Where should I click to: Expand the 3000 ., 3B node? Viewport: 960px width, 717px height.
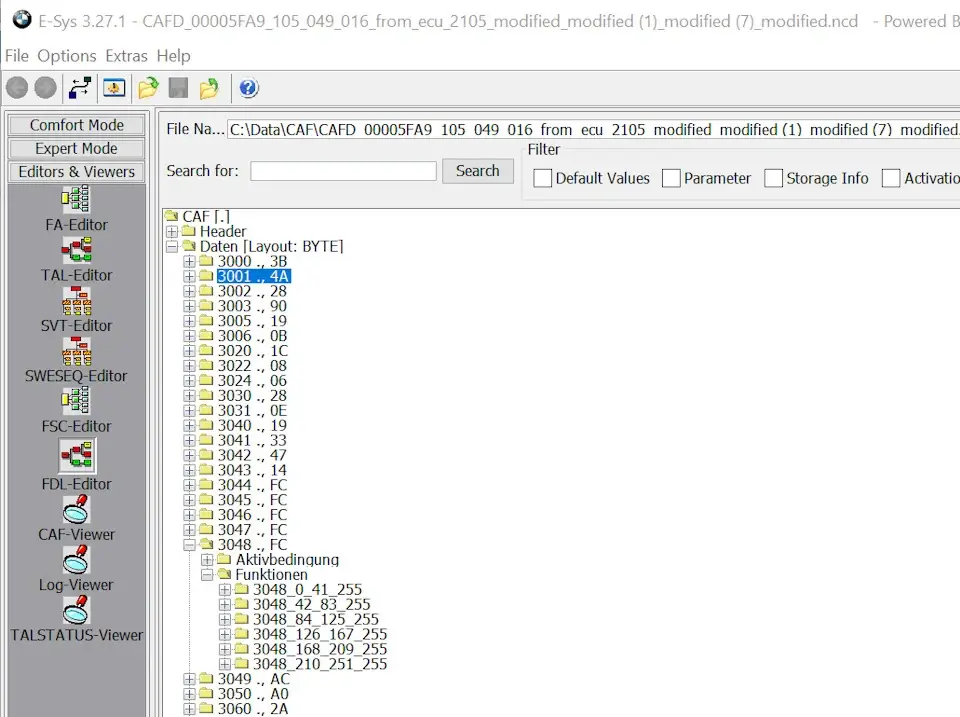190,261
